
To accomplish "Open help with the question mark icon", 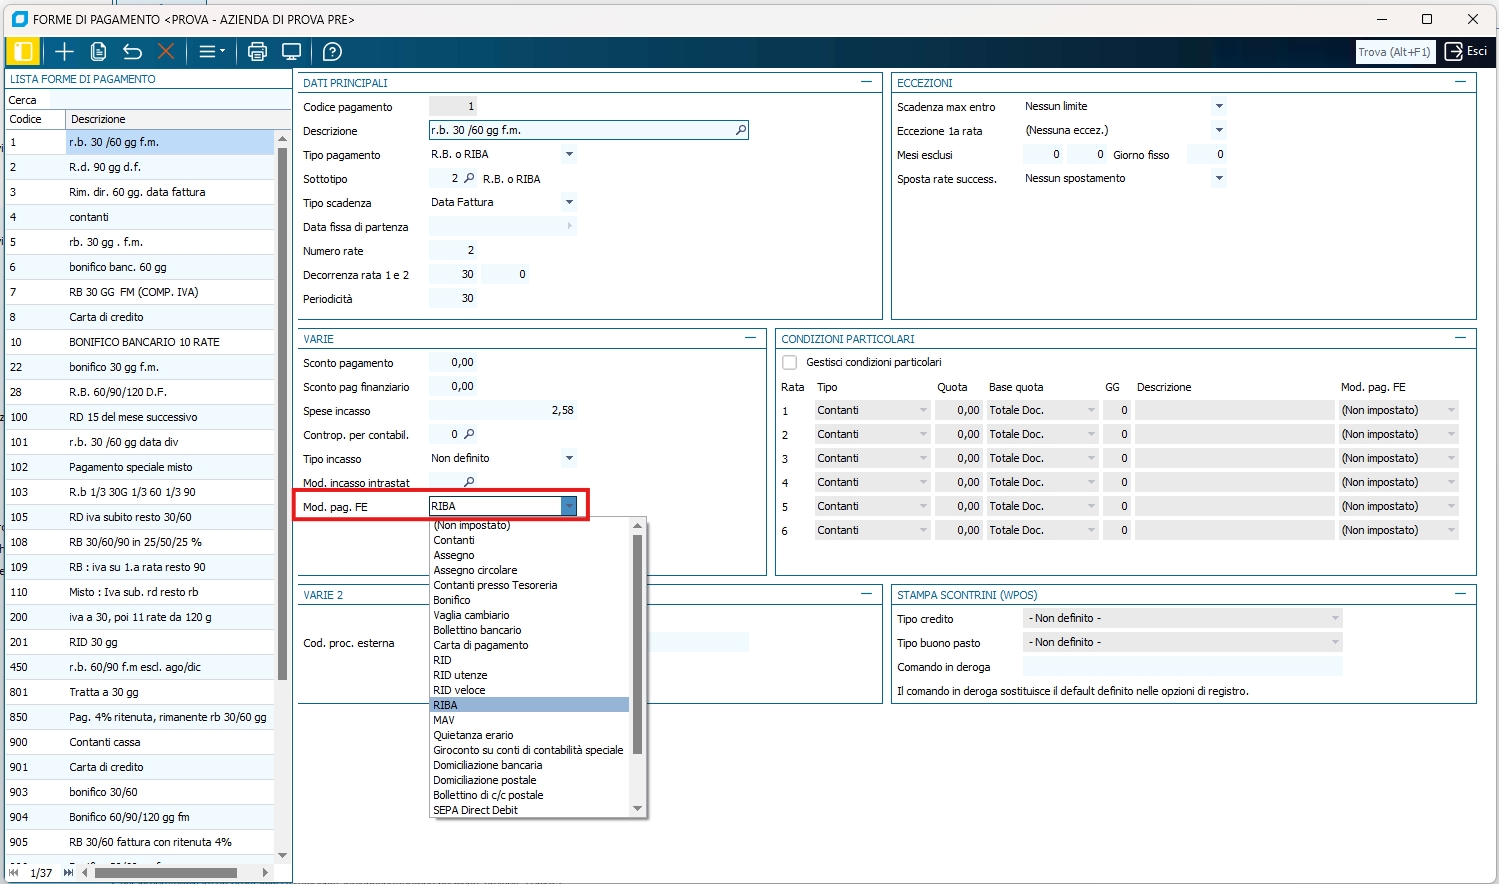I will point(332,52).
